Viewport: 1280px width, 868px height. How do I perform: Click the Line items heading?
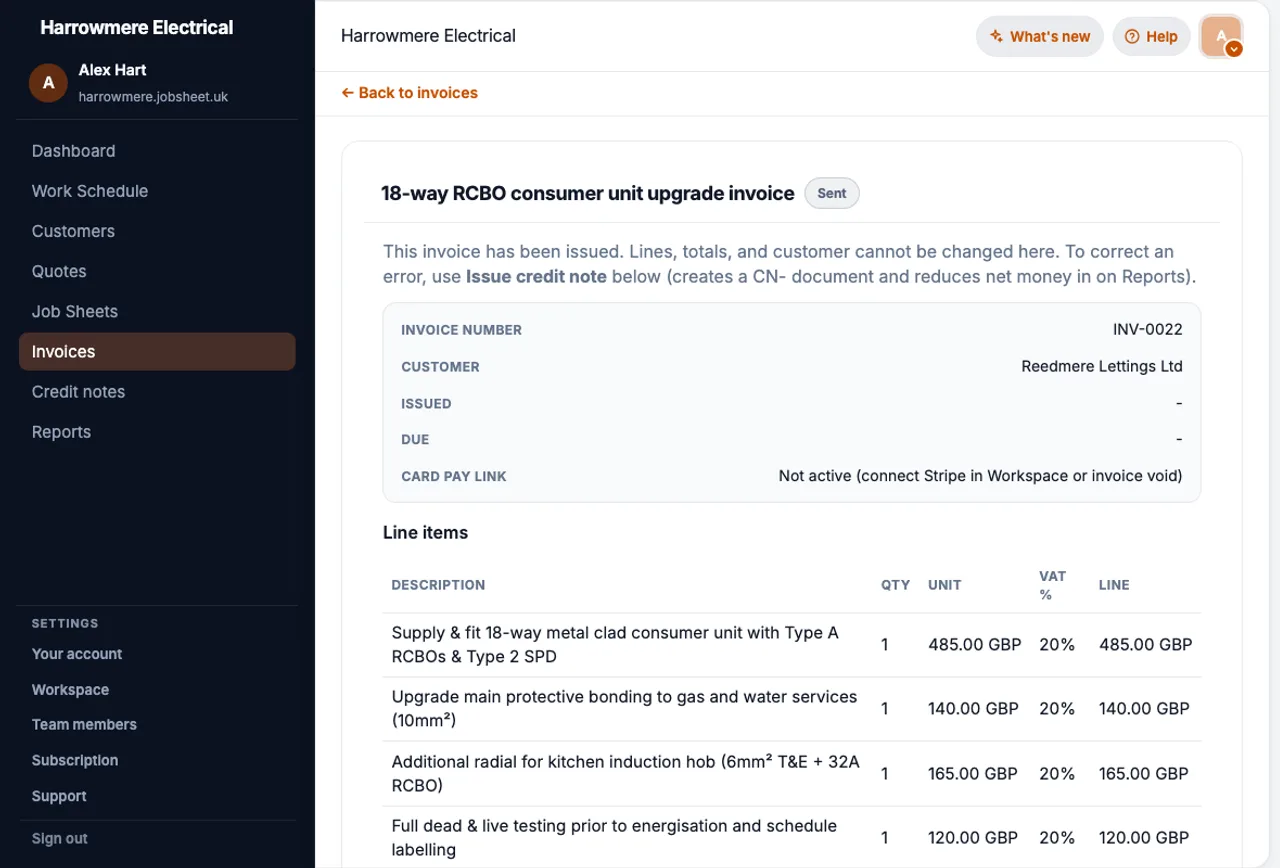pyautogui.click(x=425, y=533)
